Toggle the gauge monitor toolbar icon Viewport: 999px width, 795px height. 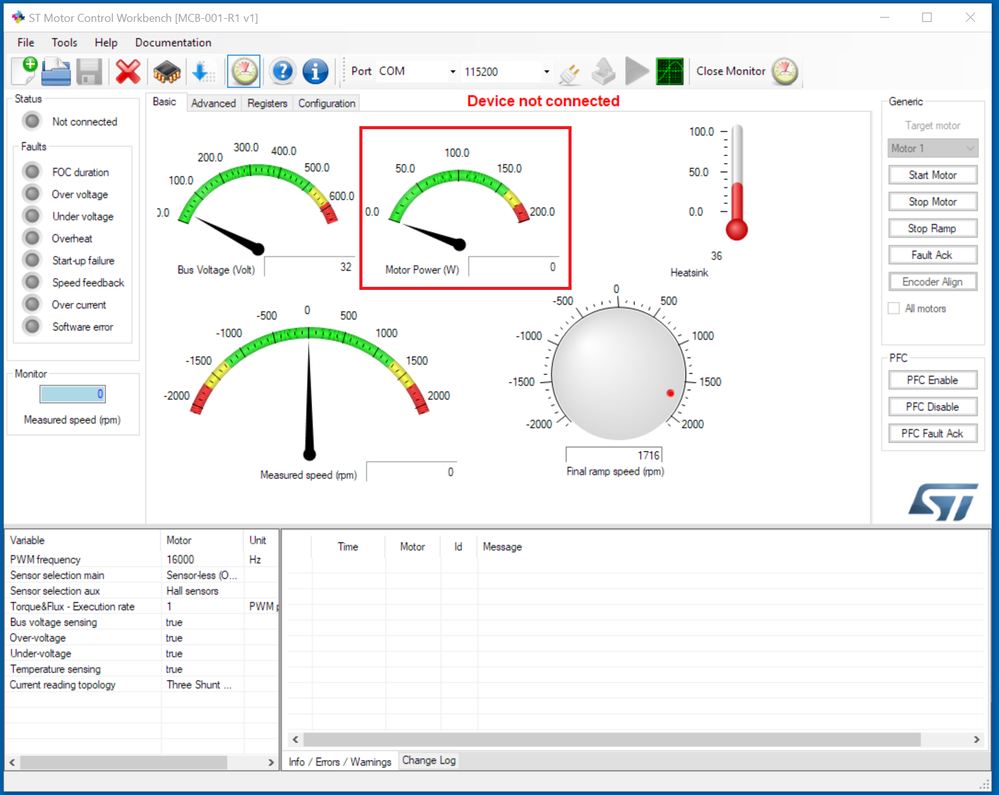244,71
